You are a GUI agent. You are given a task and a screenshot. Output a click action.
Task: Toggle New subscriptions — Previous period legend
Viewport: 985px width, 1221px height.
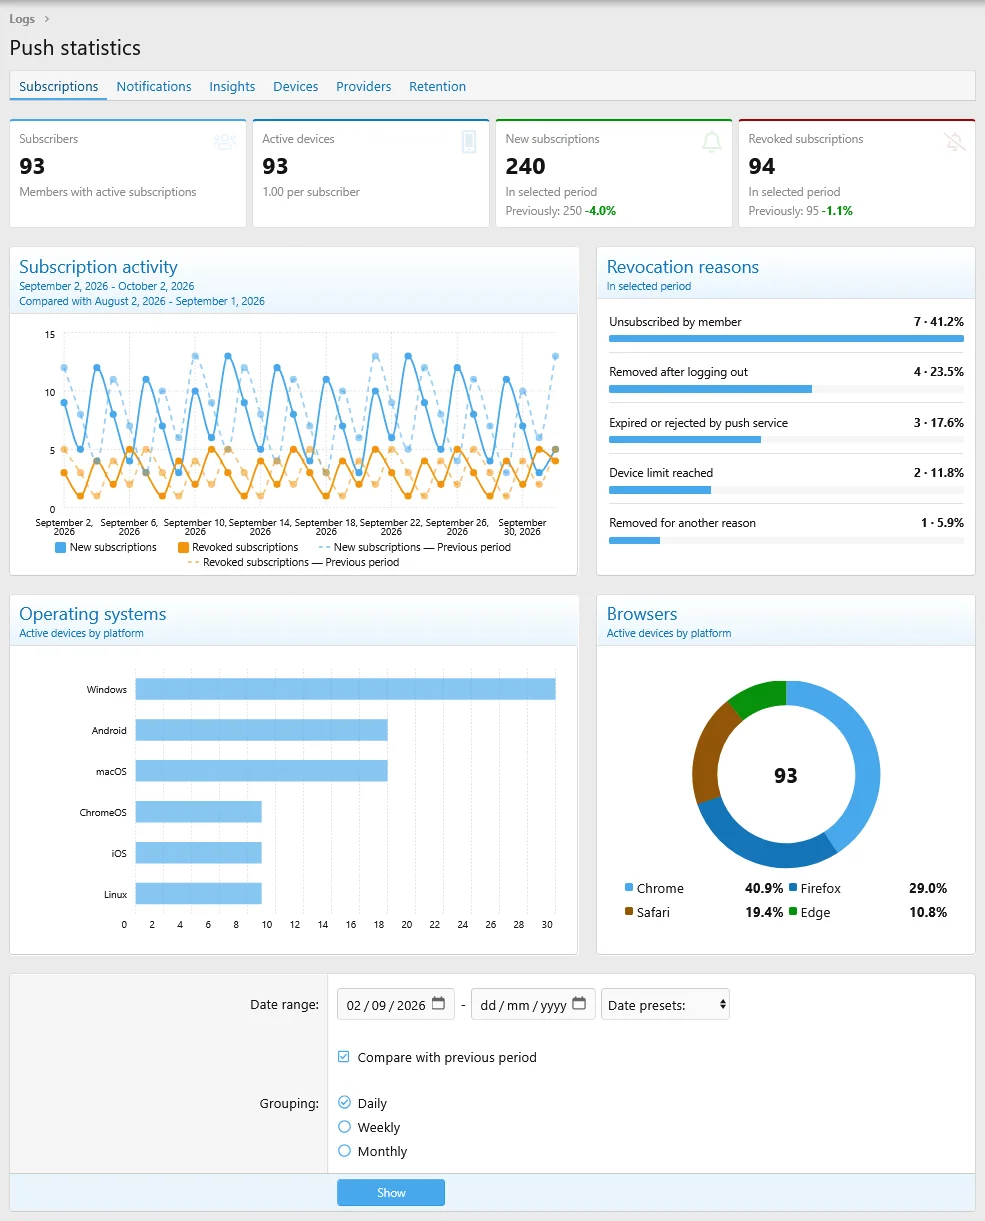tap(414, 547)
